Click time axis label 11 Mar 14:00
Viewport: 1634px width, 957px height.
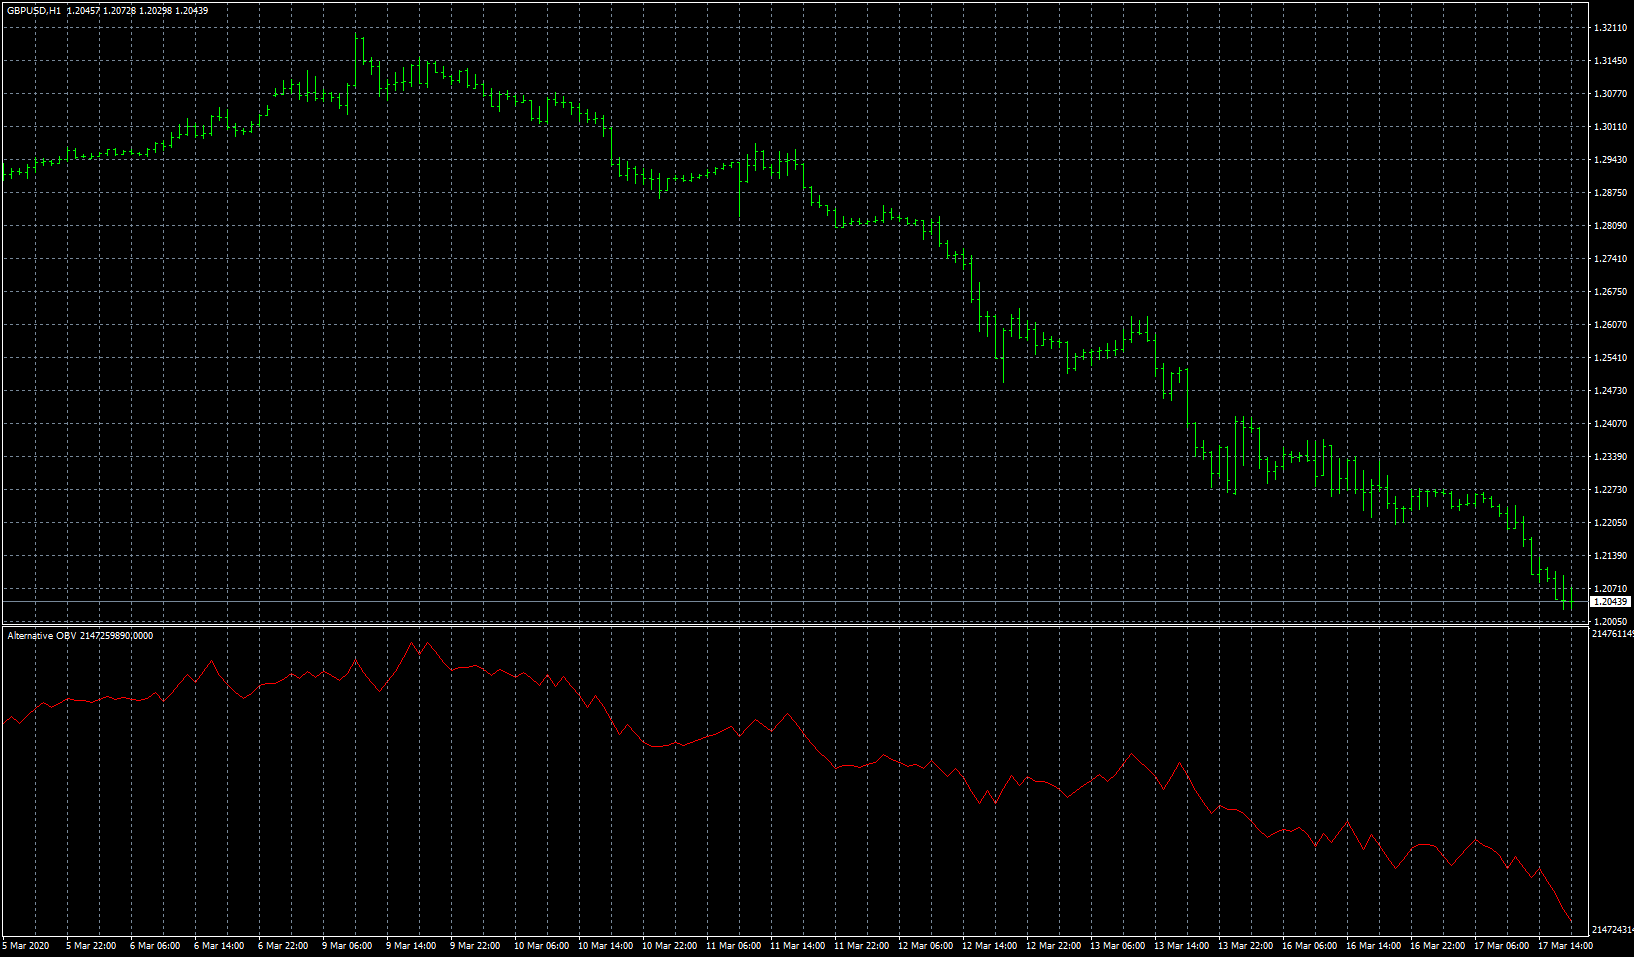[x=797, y=946]
